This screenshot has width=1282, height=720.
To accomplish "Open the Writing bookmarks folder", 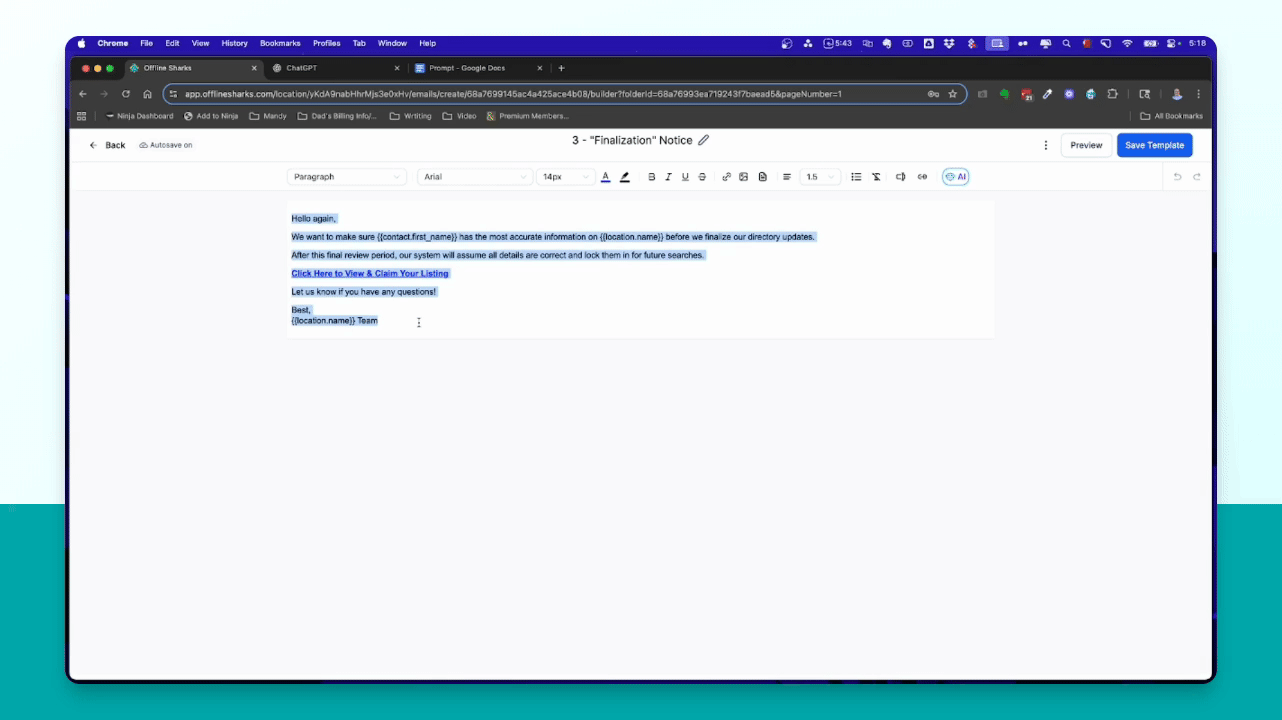I will point(411,116).
